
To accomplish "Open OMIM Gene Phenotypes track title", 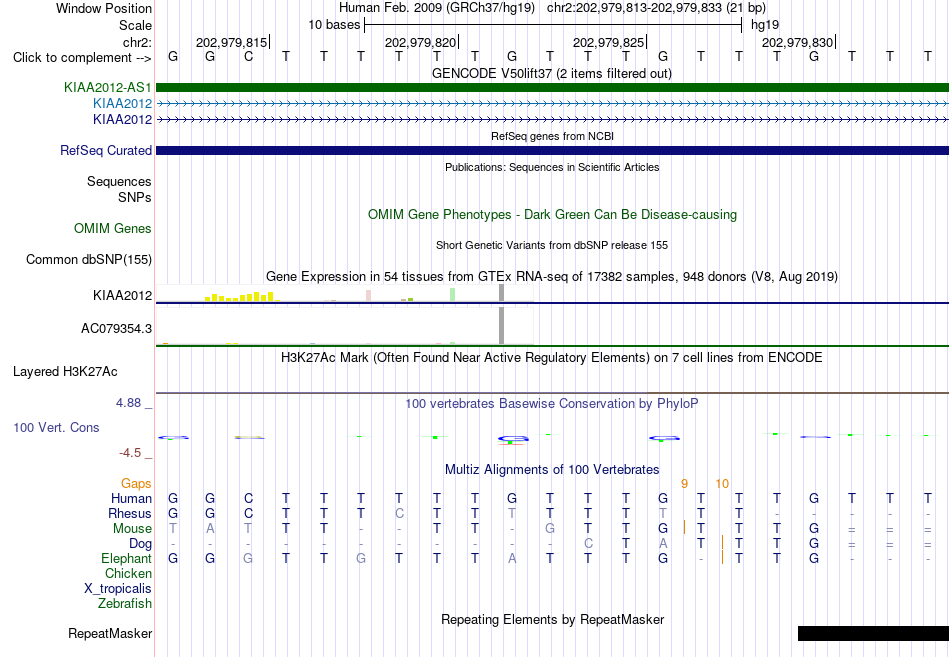I will pos(552,215).
